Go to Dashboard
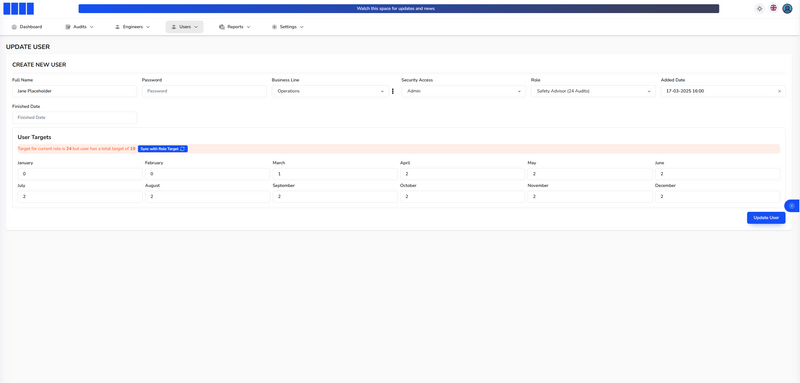The width and height of the screenshot is (800, 383). click(27, 27)
